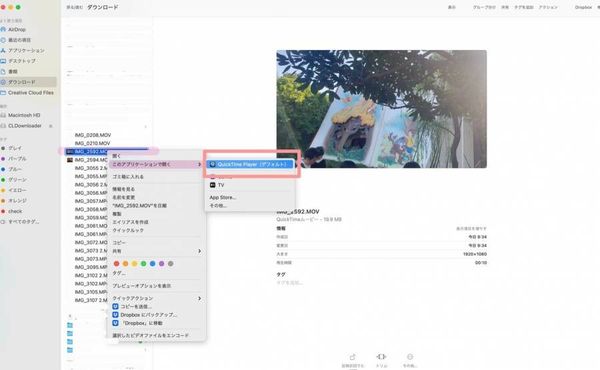Click the 共有 toolbar button
The width and height of the screenshot is (600, 370).
click(x=505, y=7)
